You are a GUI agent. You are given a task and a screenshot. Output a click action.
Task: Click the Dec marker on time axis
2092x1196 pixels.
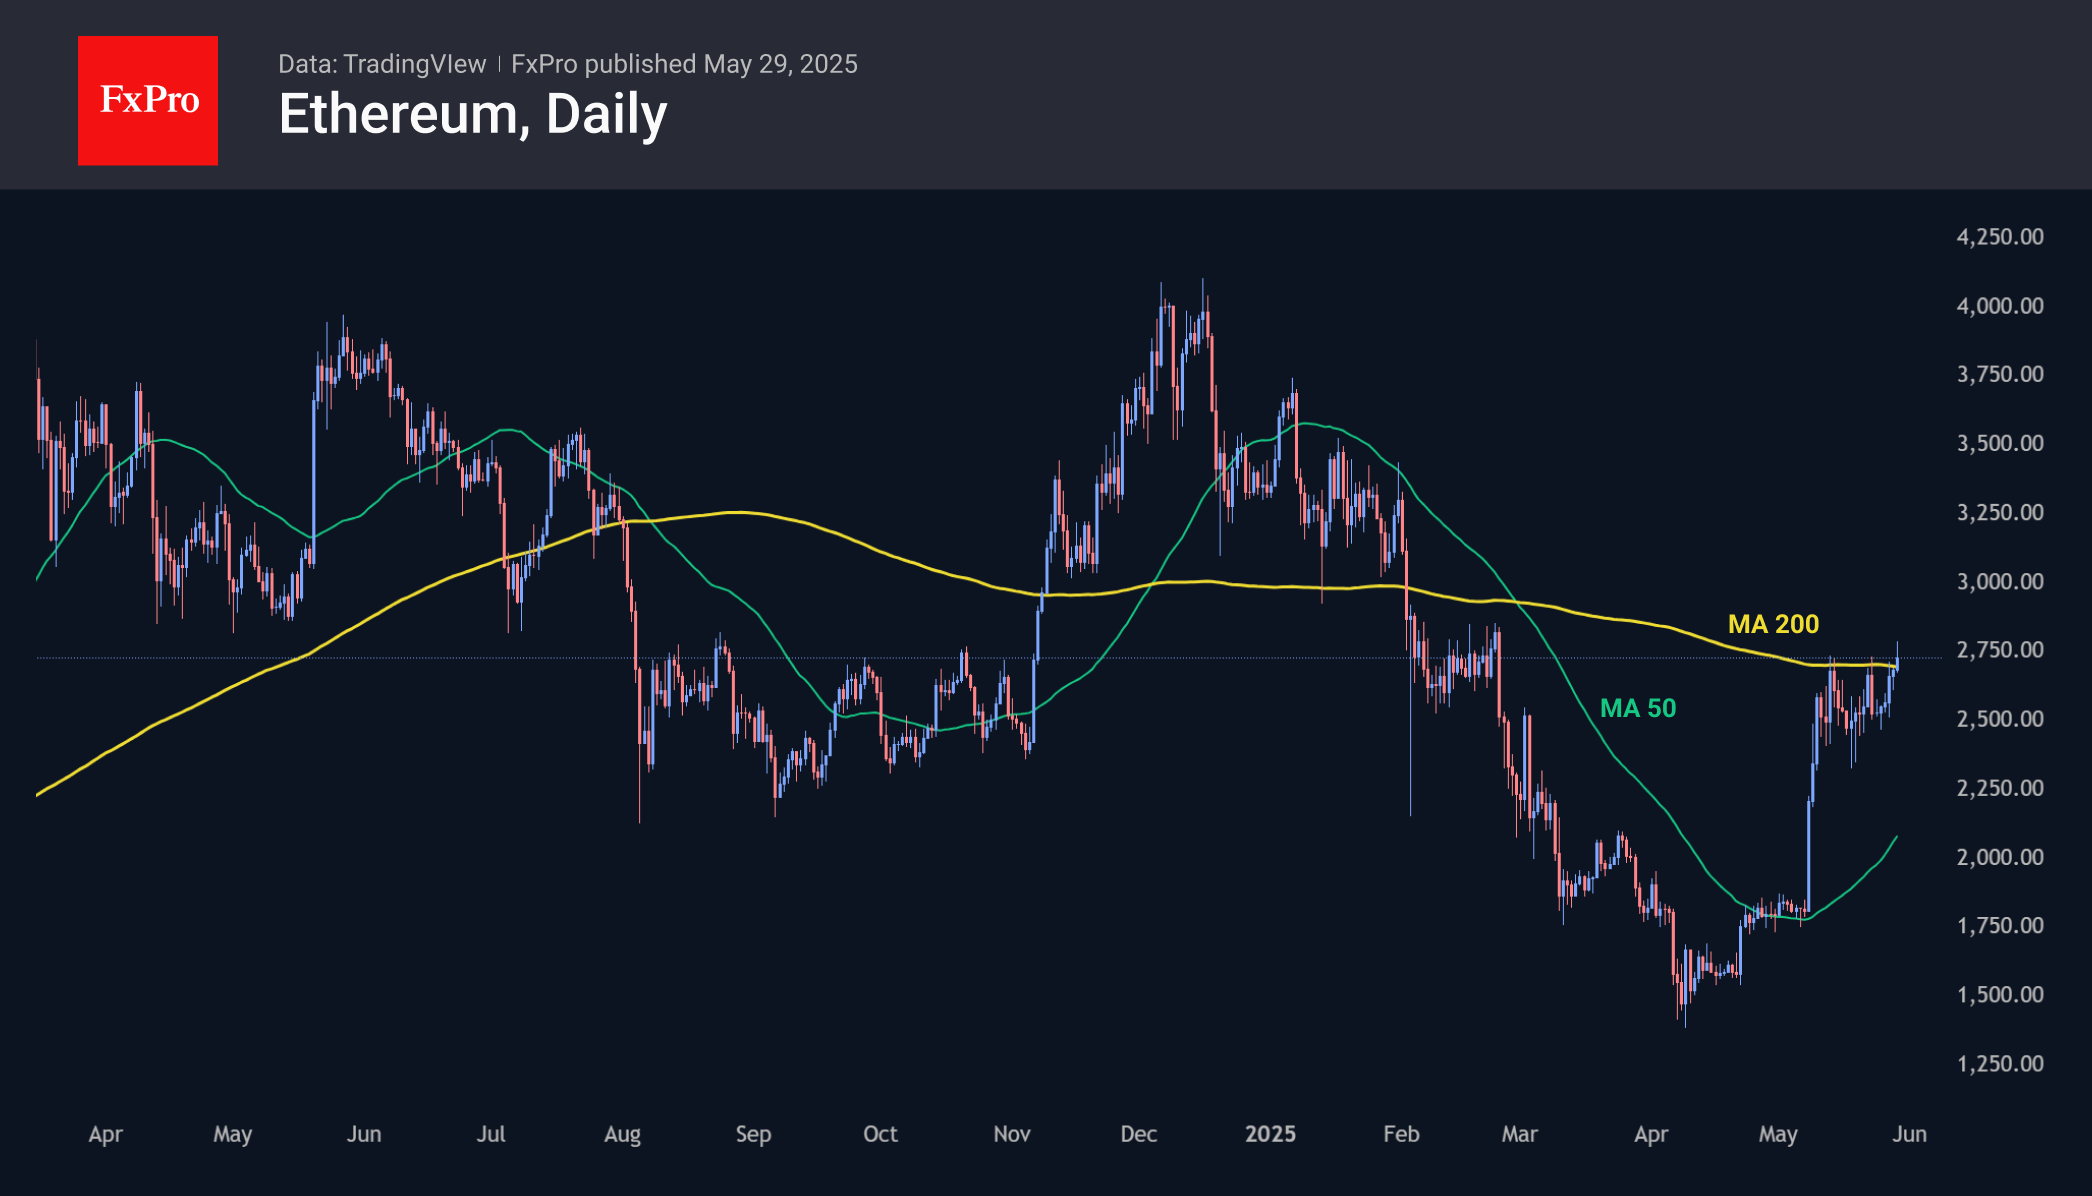1138,1134
